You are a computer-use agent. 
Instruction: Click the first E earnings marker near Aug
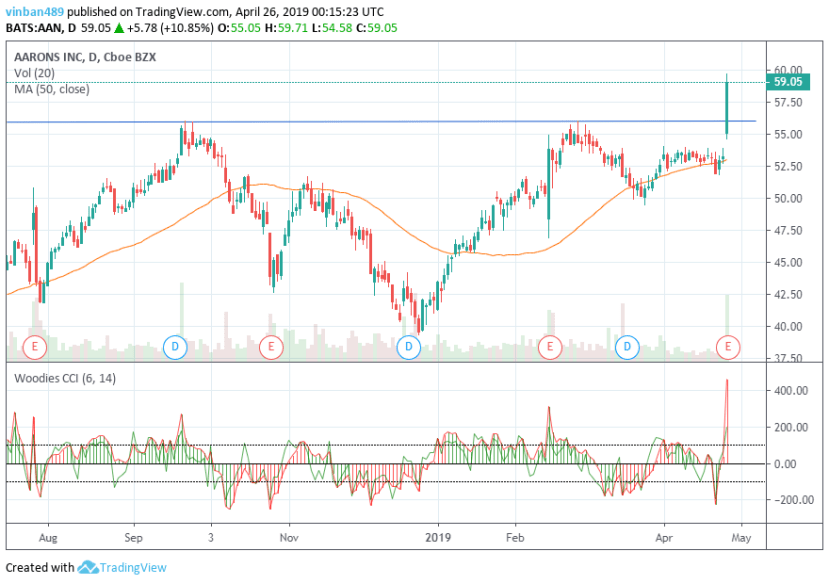pos(33,347)
